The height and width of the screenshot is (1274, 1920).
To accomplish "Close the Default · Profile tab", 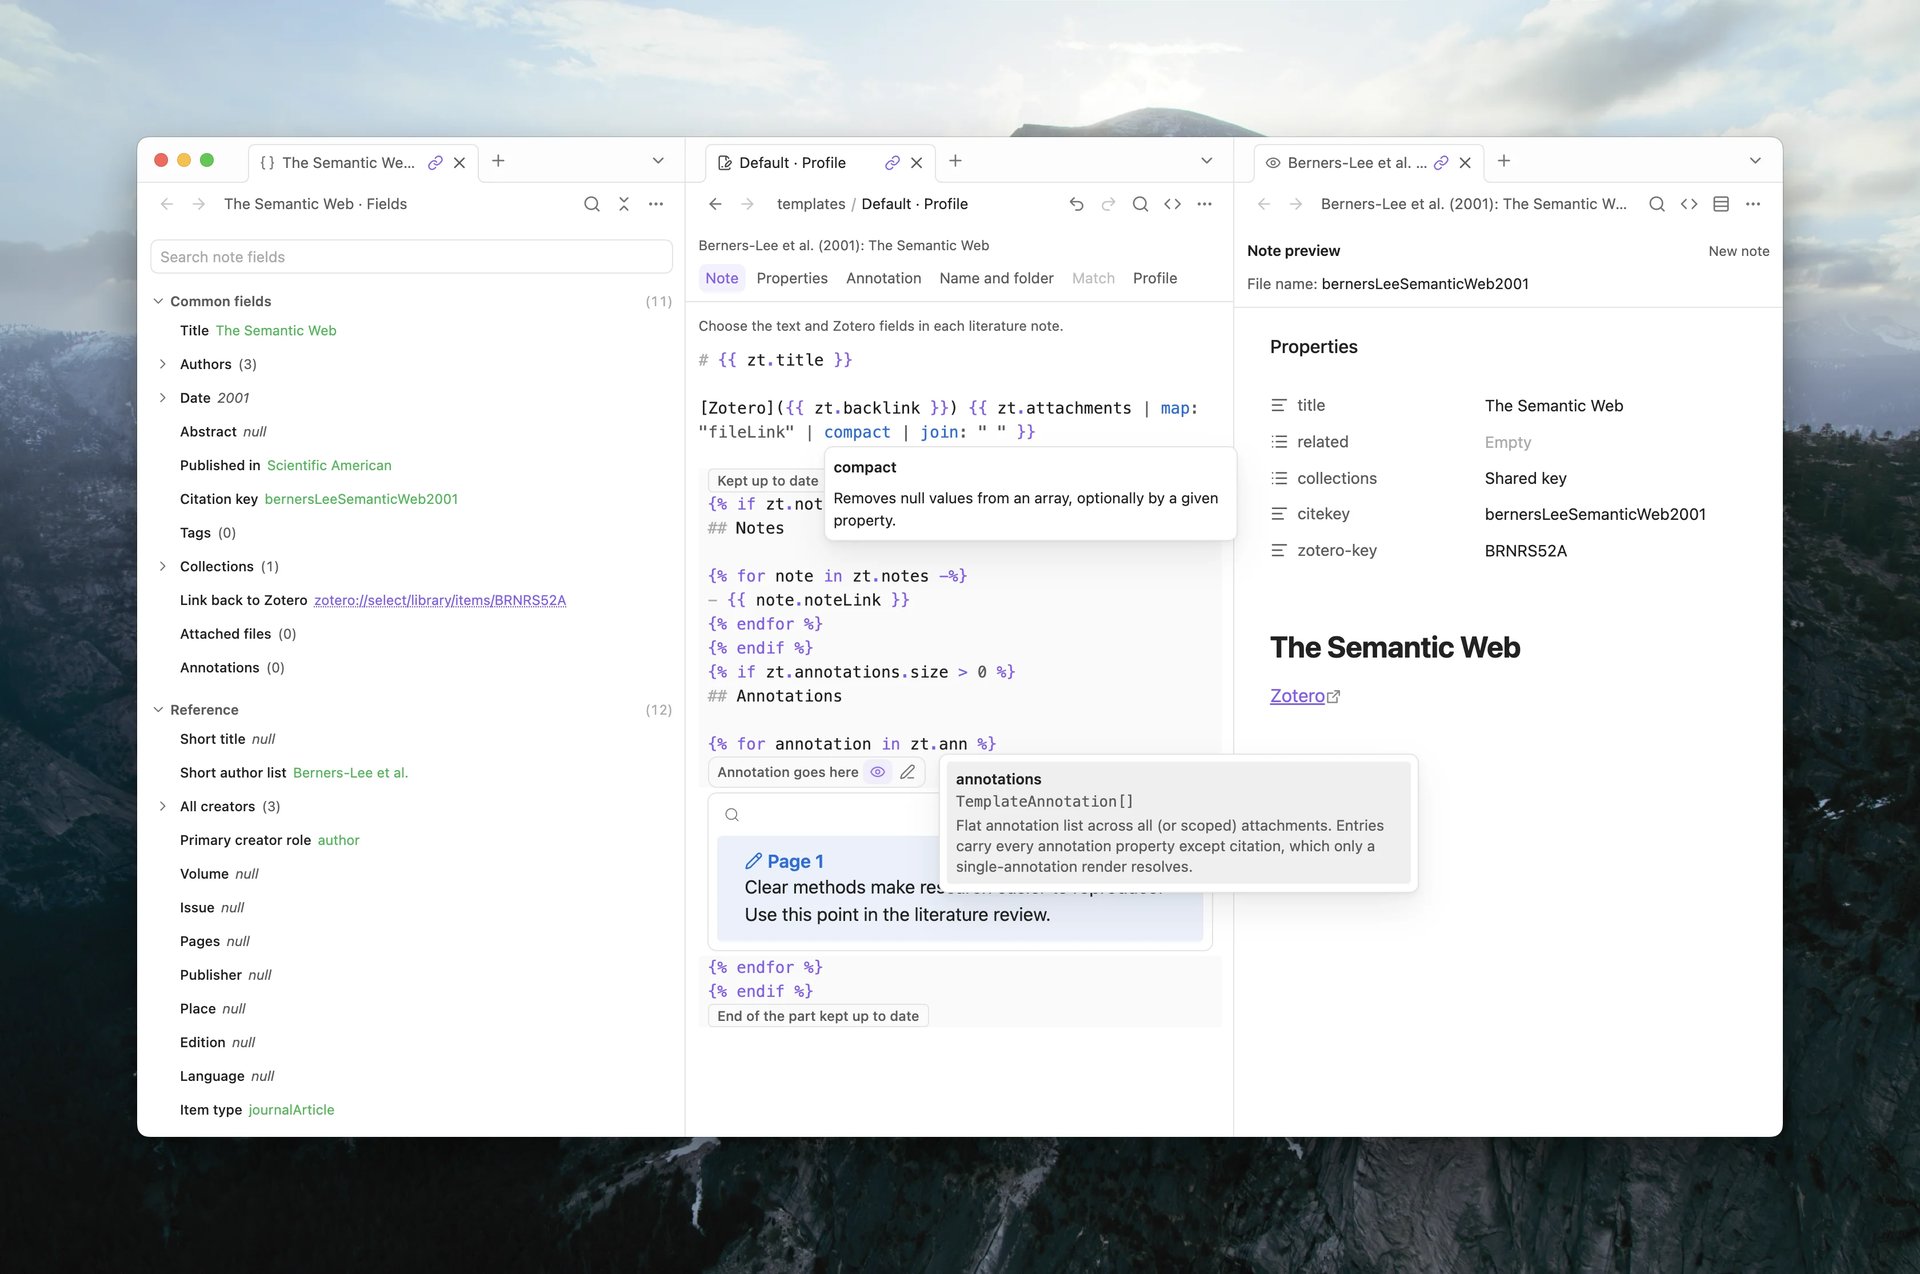I will point(916,162).
